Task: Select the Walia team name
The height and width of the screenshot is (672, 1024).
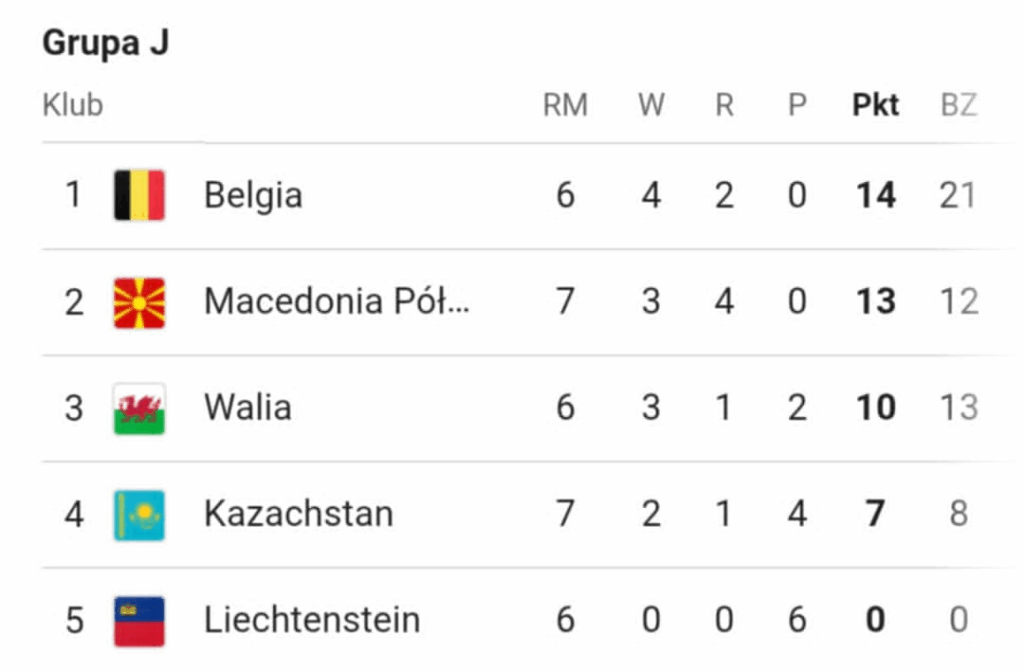Action: [x=248, y=408]
